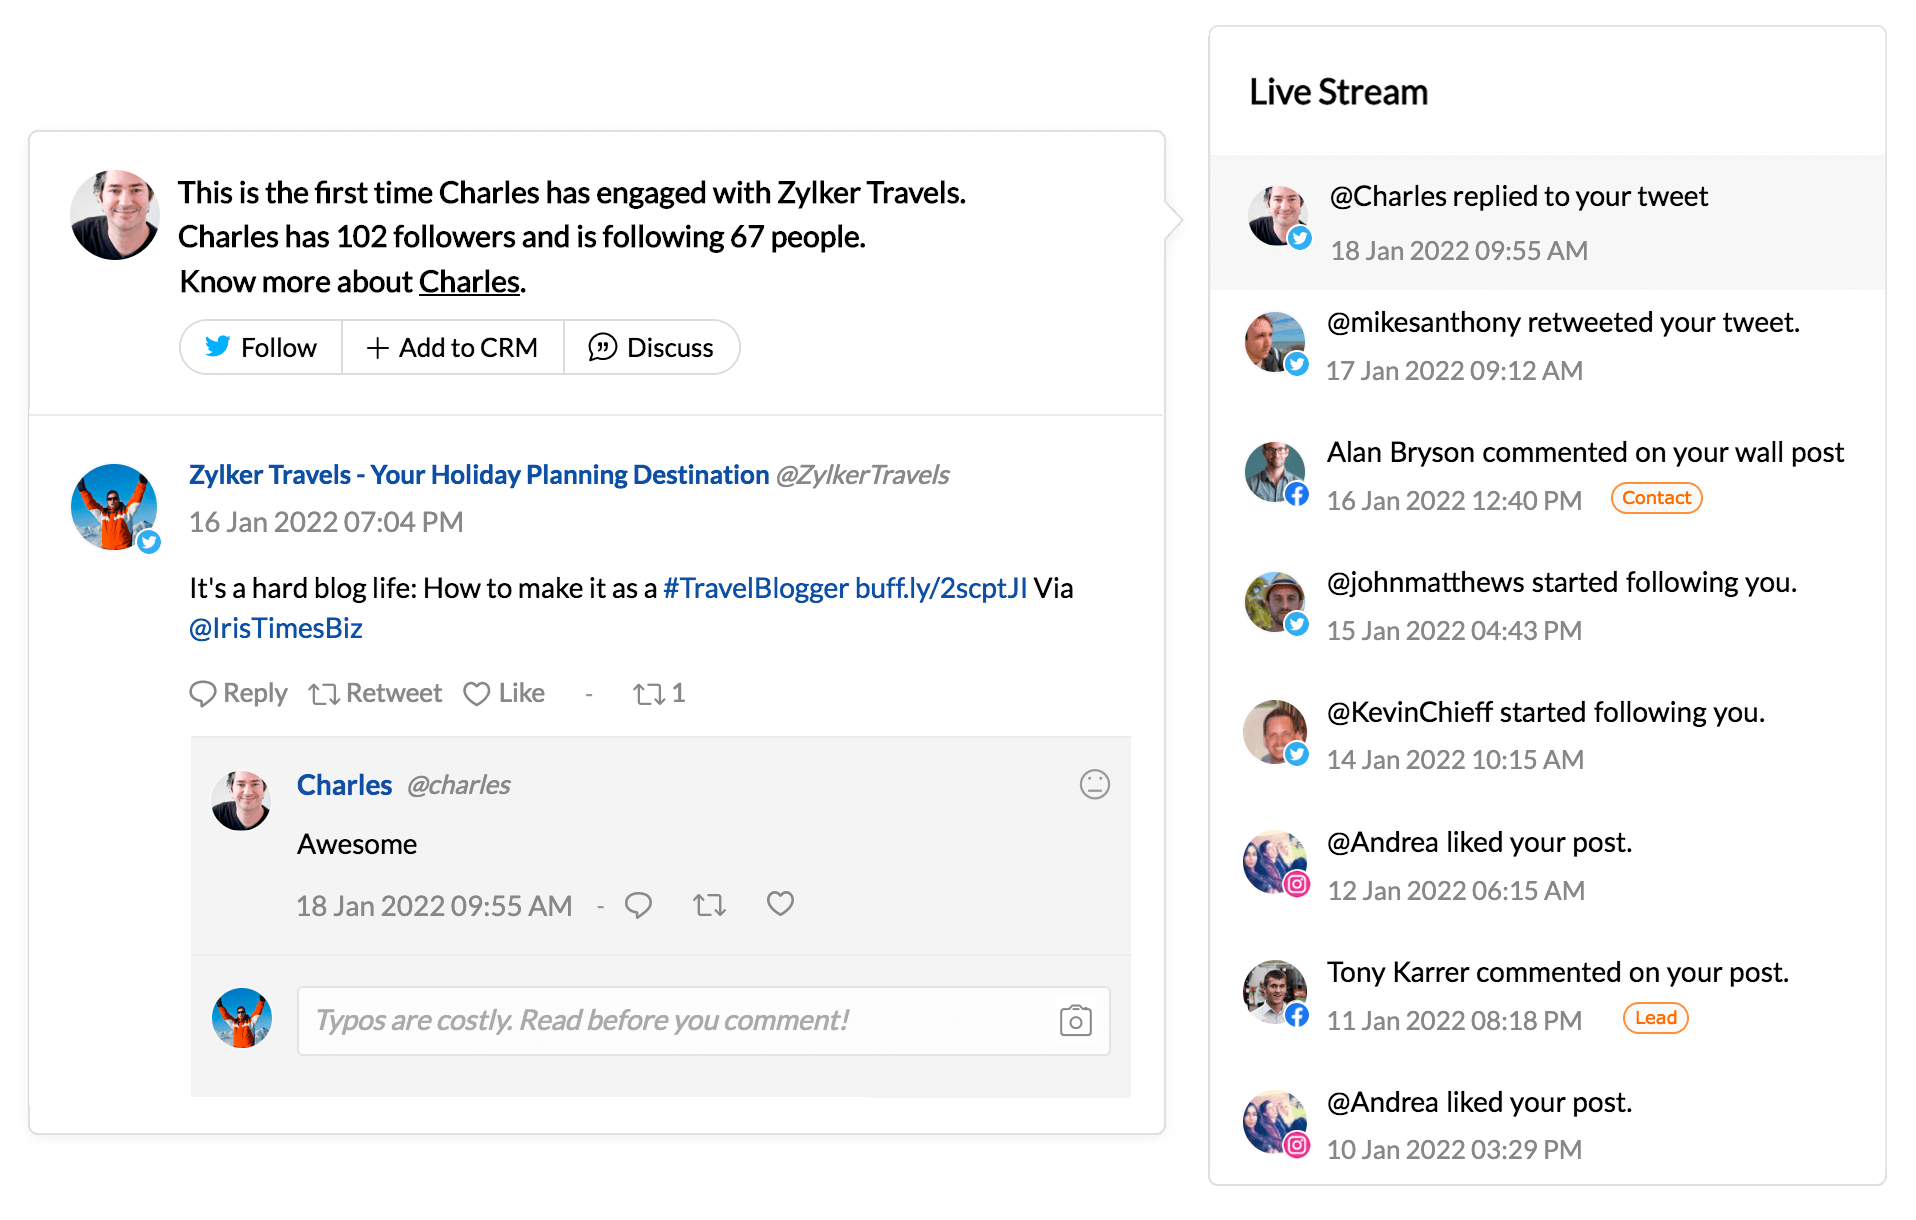Click @mikesanthony avatar in Live Stream
Viewport: 1916px width, 1220px height.
tap(1275, 342)
